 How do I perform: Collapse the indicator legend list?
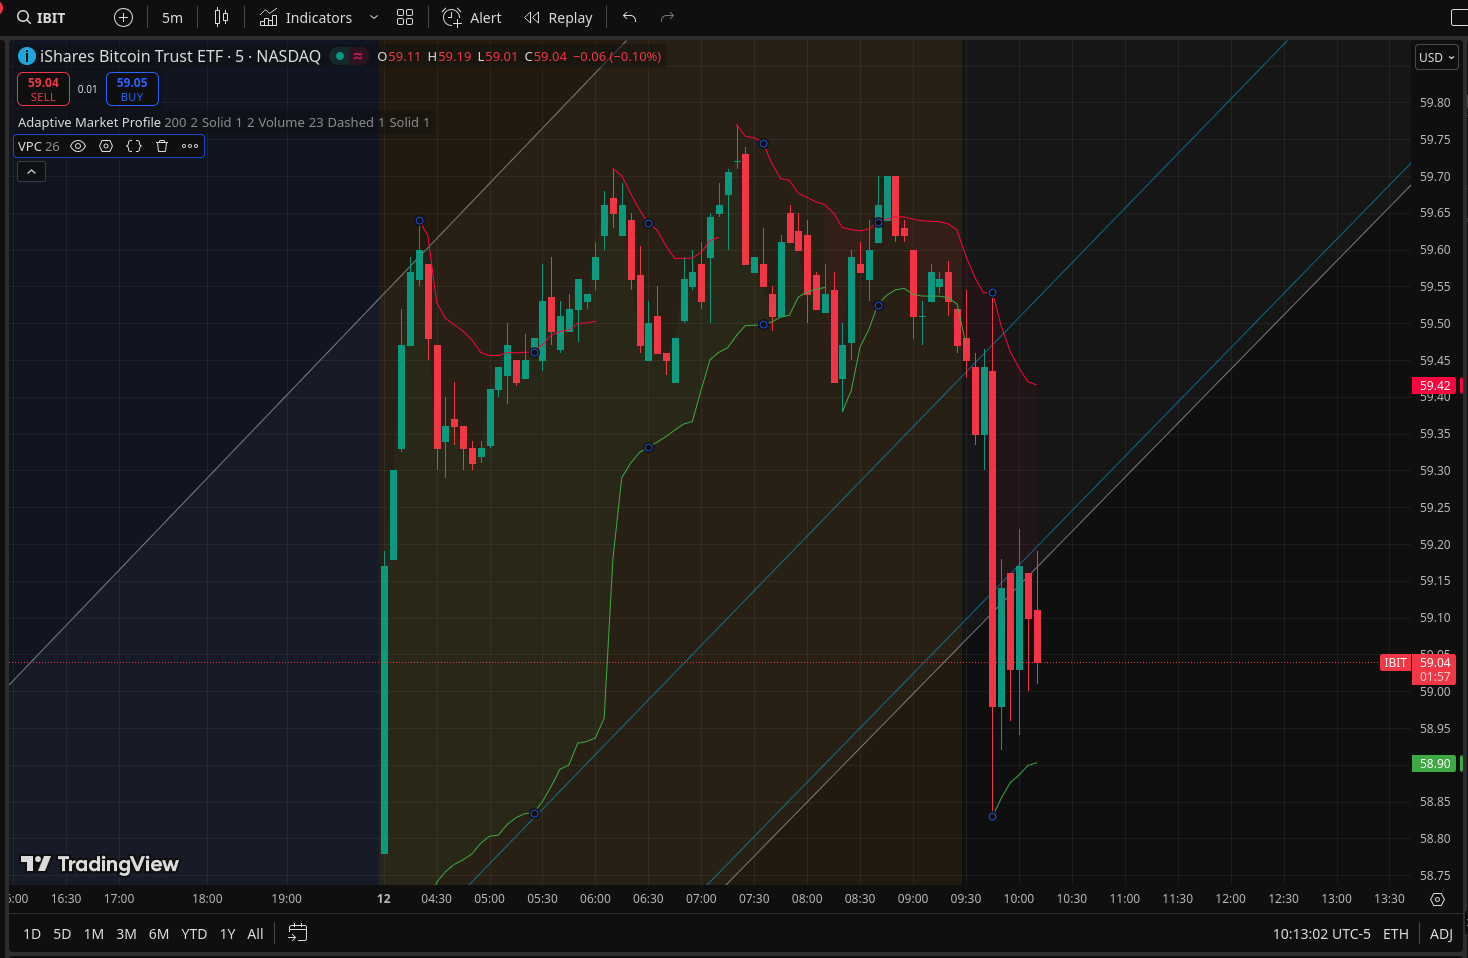(31, 172)
